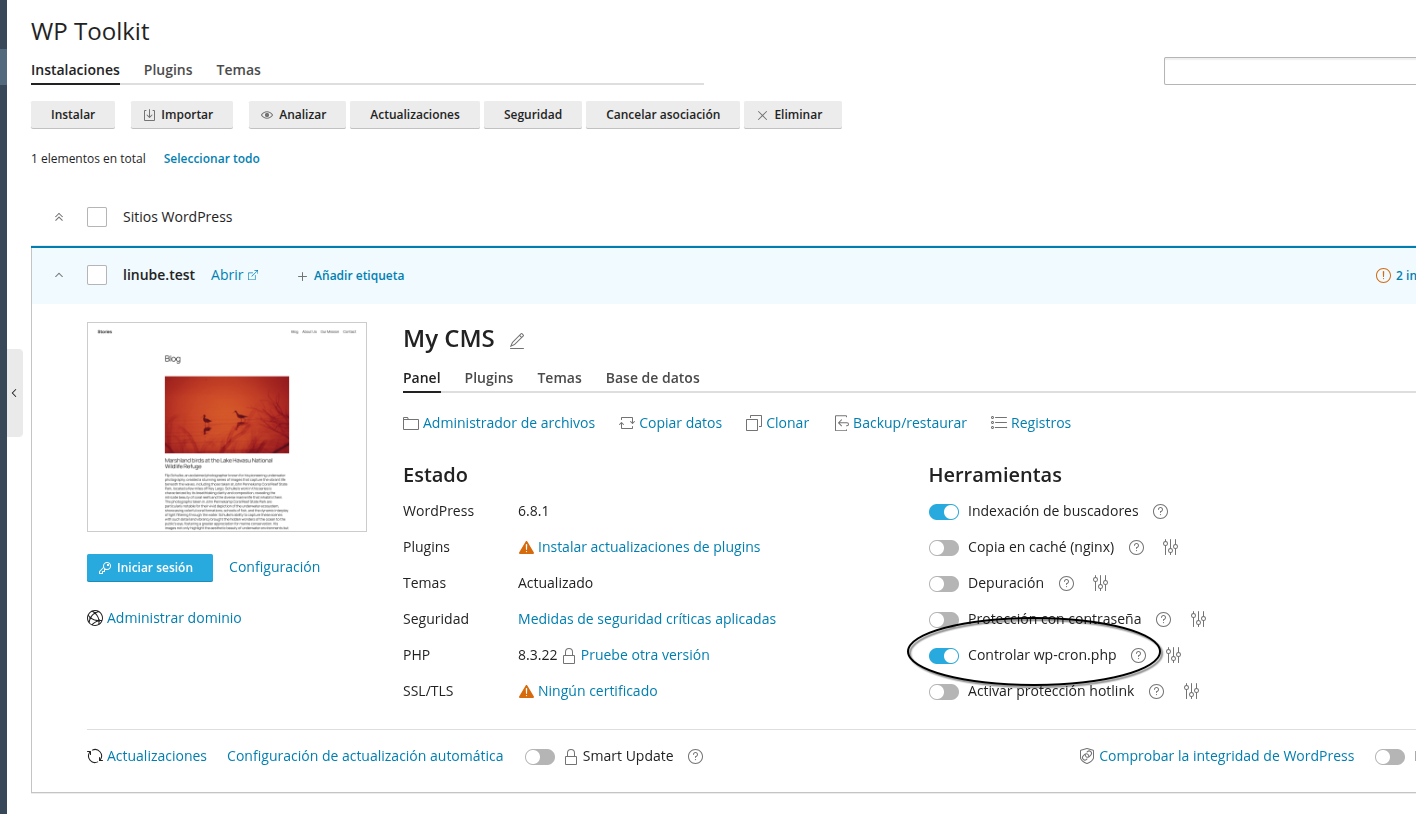Click the Analizar button

pos(297,115)
